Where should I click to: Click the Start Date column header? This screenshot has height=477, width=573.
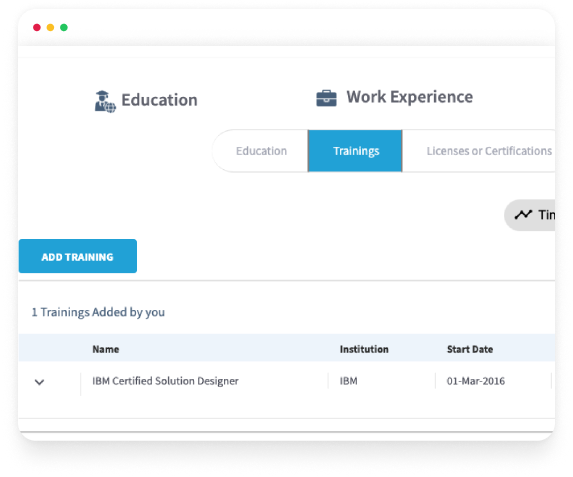click(x=470, y=349)
